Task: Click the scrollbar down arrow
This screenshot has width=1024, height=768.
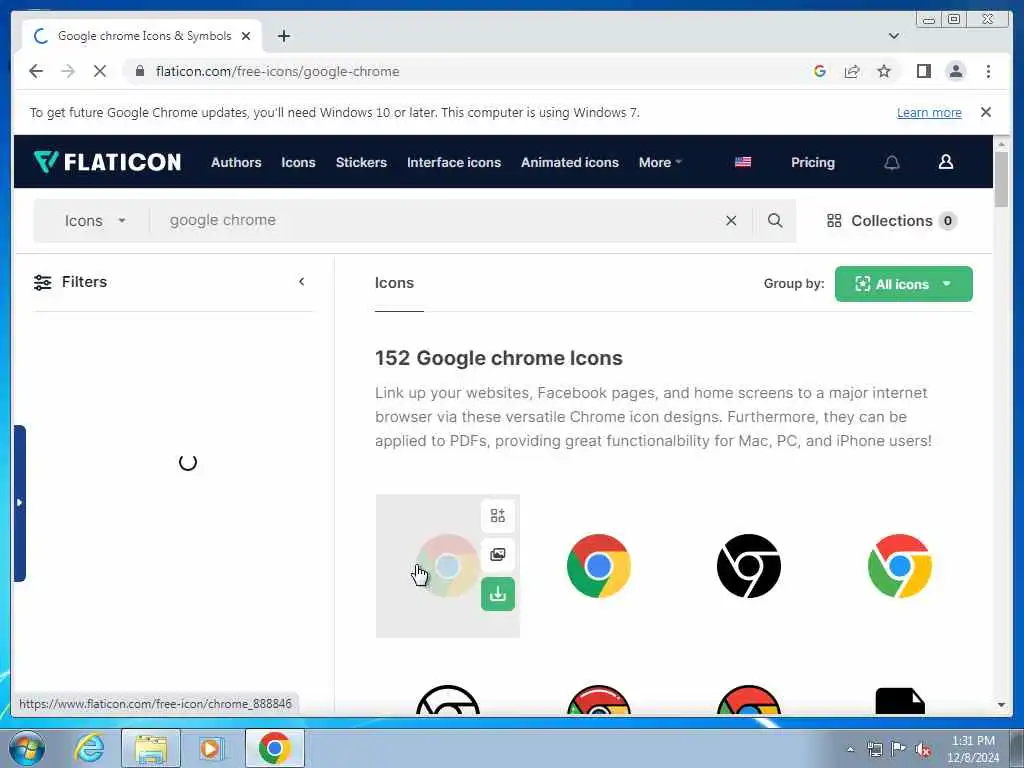Action: tap(1001, 705)
